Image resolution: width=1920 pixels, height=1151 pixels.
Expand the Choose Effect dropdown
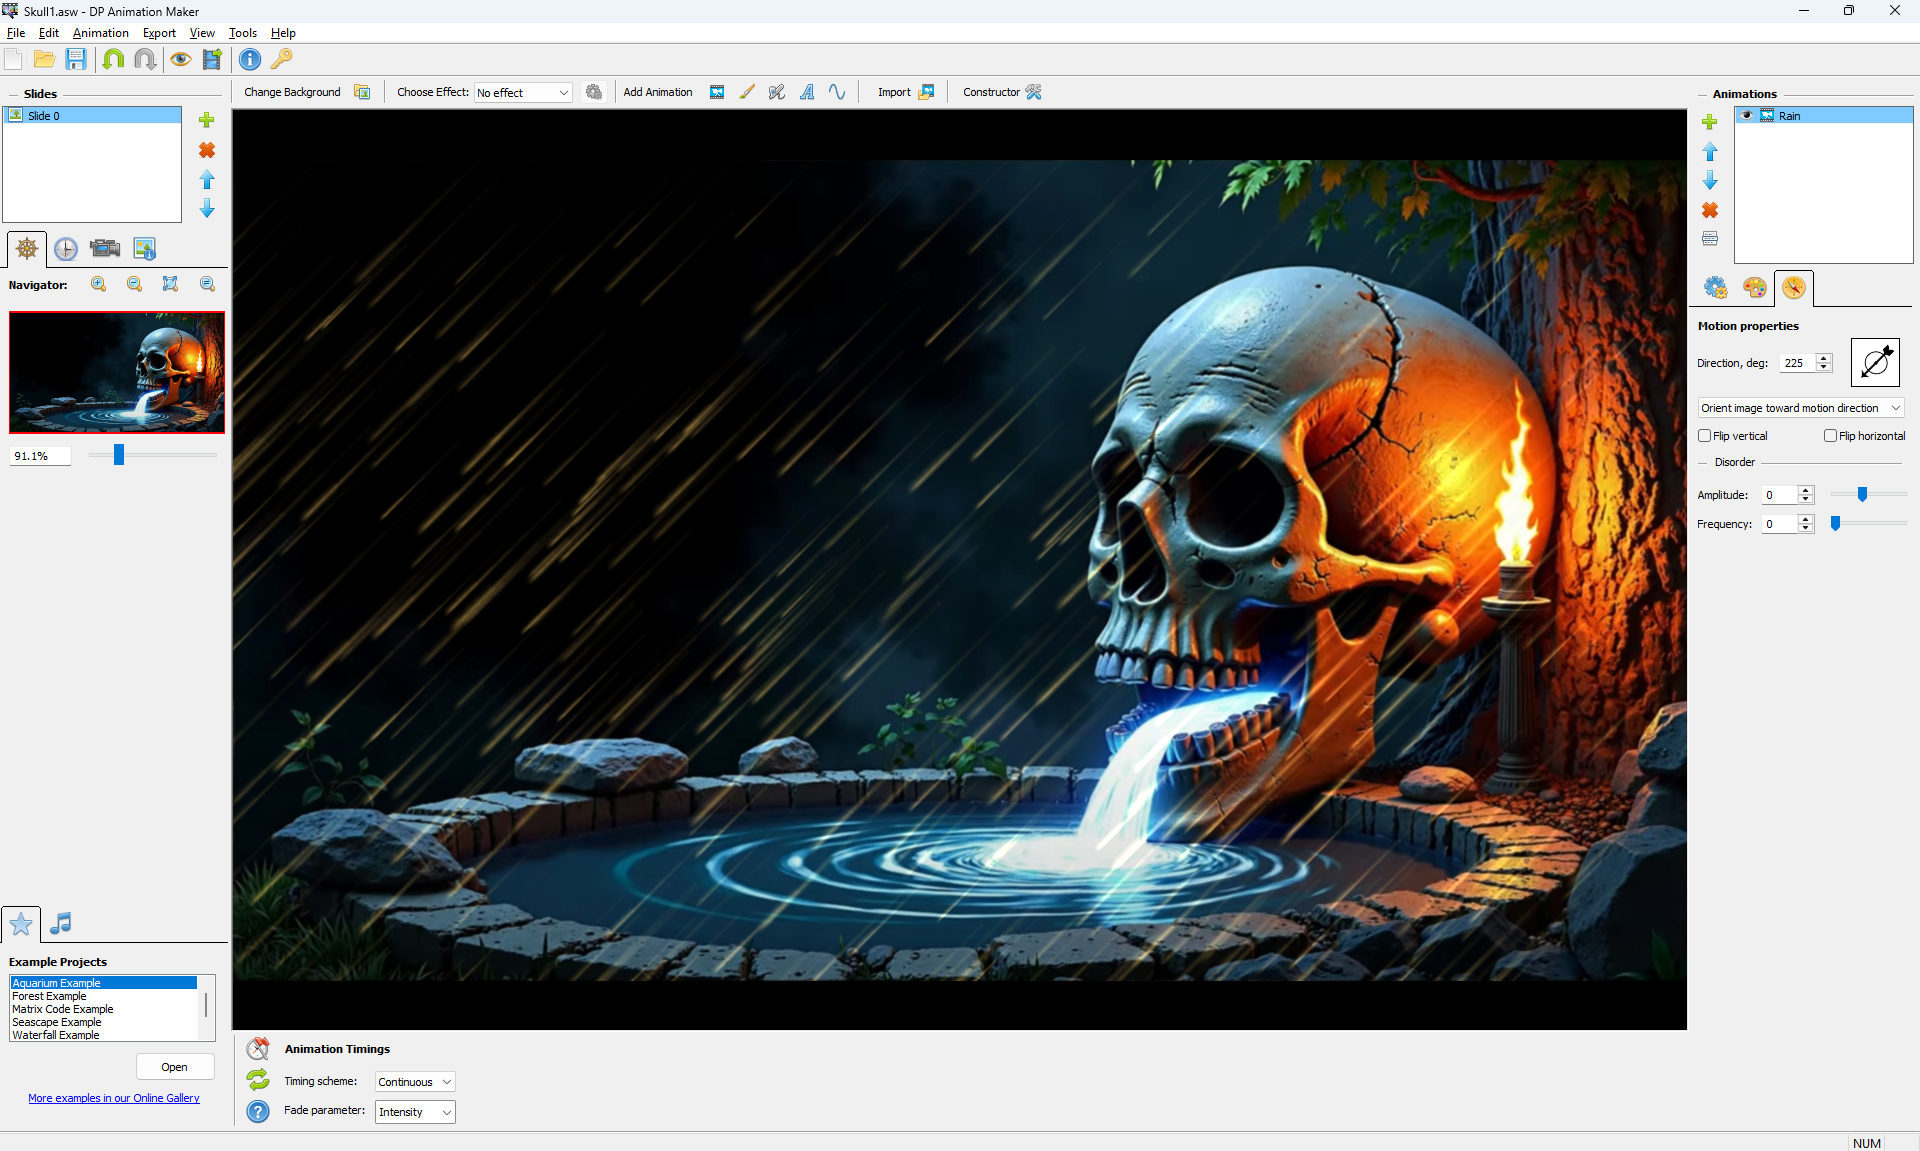pos(523,93)
